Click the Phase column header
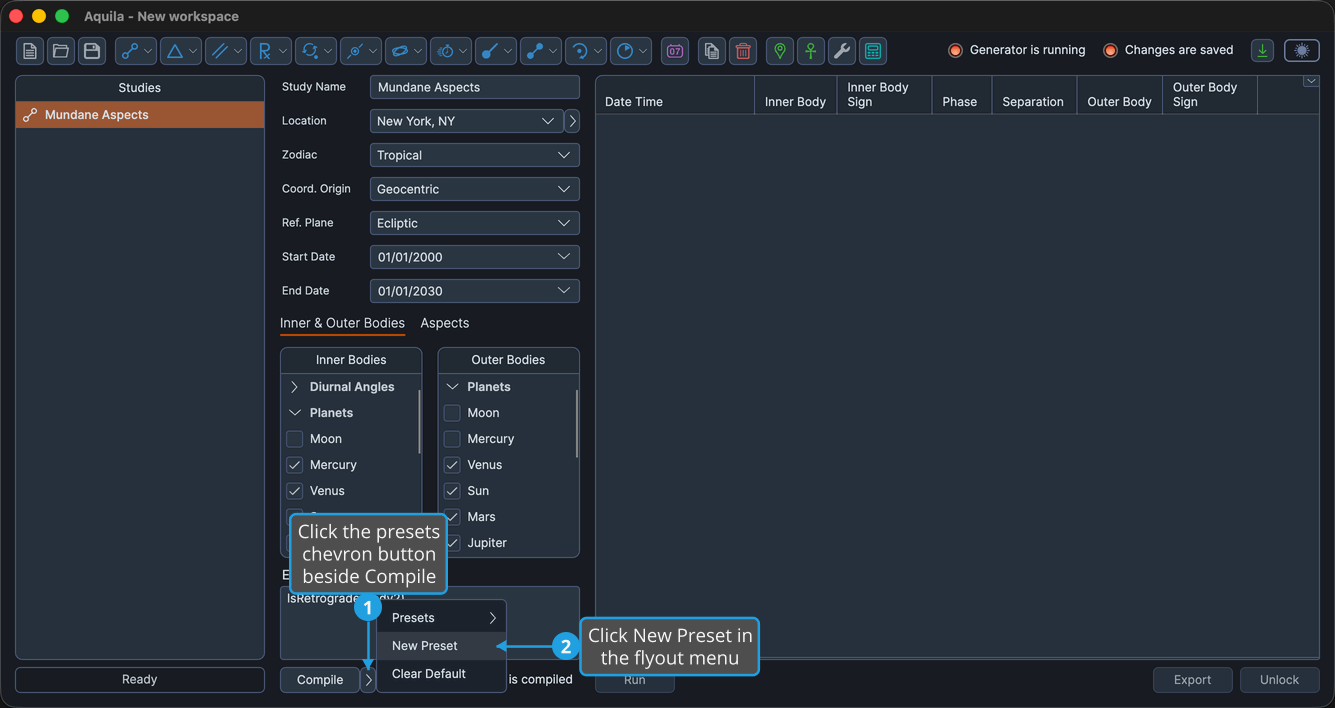The width and height of the screenshot is (1335, 708). (961, 95)
